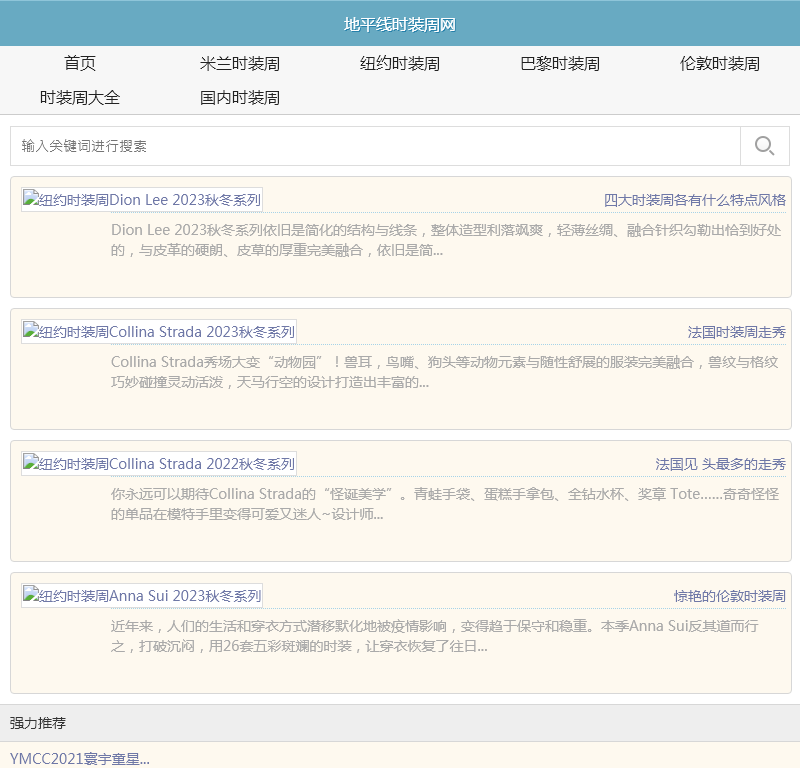Open the 惊艳的伦敦时装周 link
Viewport: 800px width, 768px height.
tap(730, 596)
